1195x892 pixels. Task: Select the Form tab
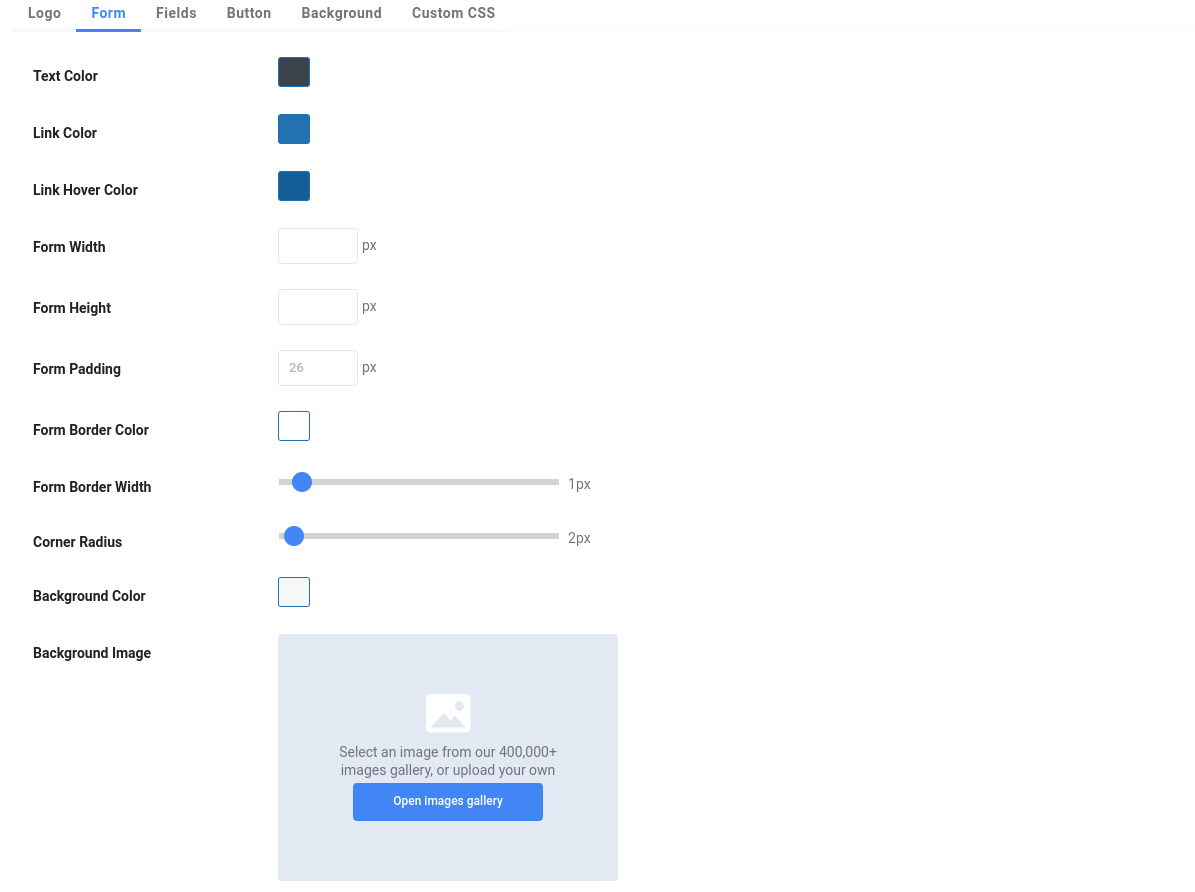pos(108,14)
